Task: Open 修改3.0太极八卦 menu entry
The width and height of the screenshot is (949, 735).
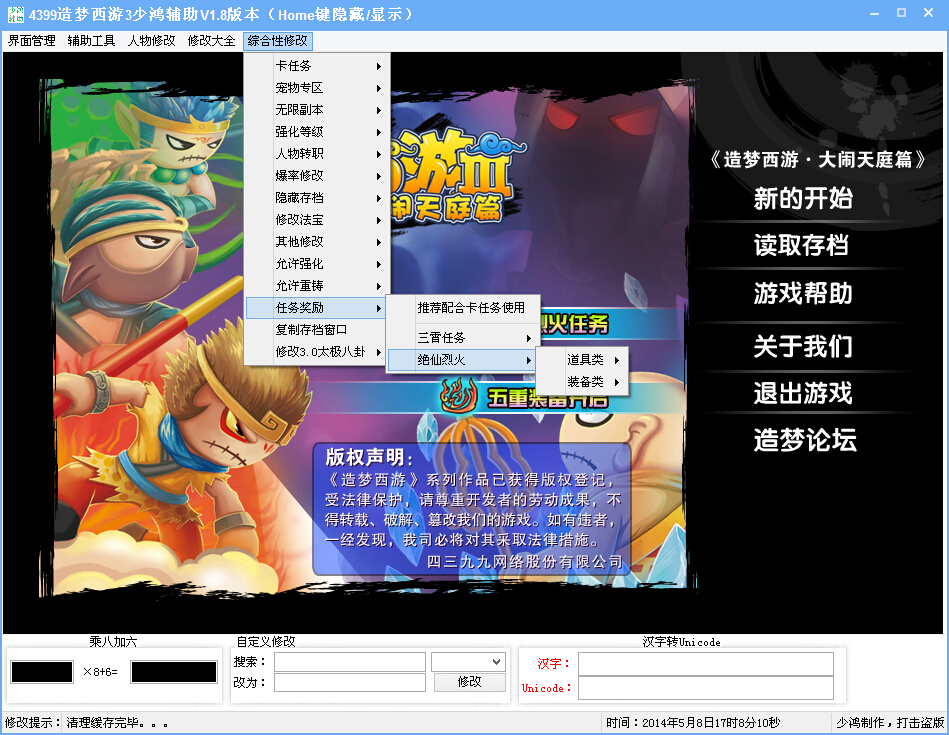Action: [x=316, y=352]
